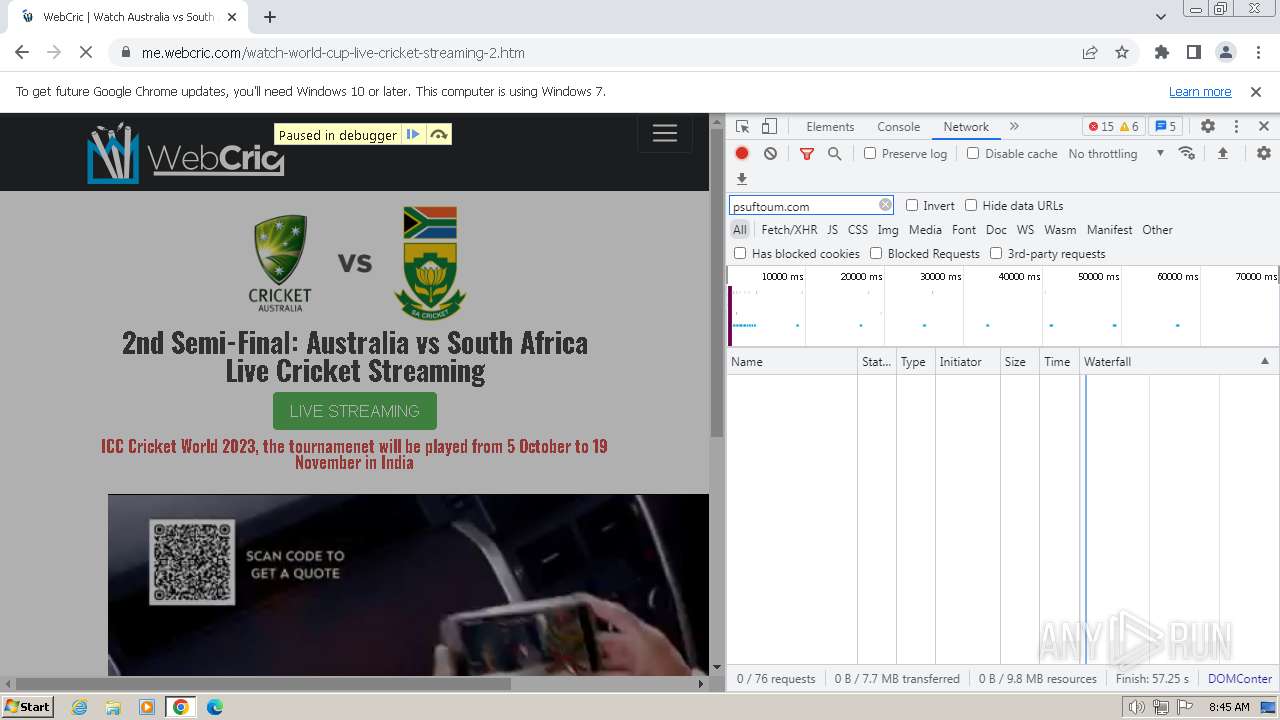
Task: Step over next function call
Action: [439, 135]
